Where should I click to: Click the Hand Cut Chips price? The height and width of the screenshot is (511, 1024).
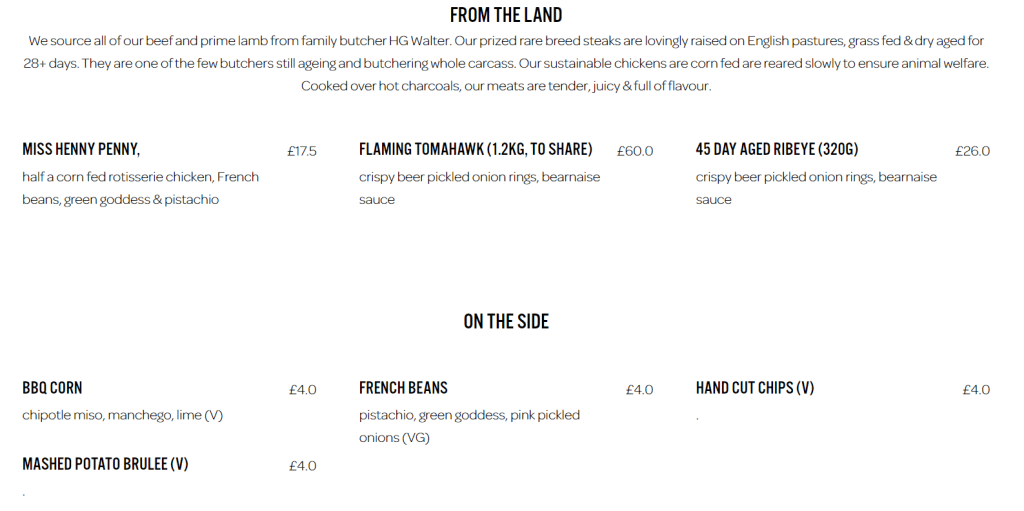pos(976,390)
